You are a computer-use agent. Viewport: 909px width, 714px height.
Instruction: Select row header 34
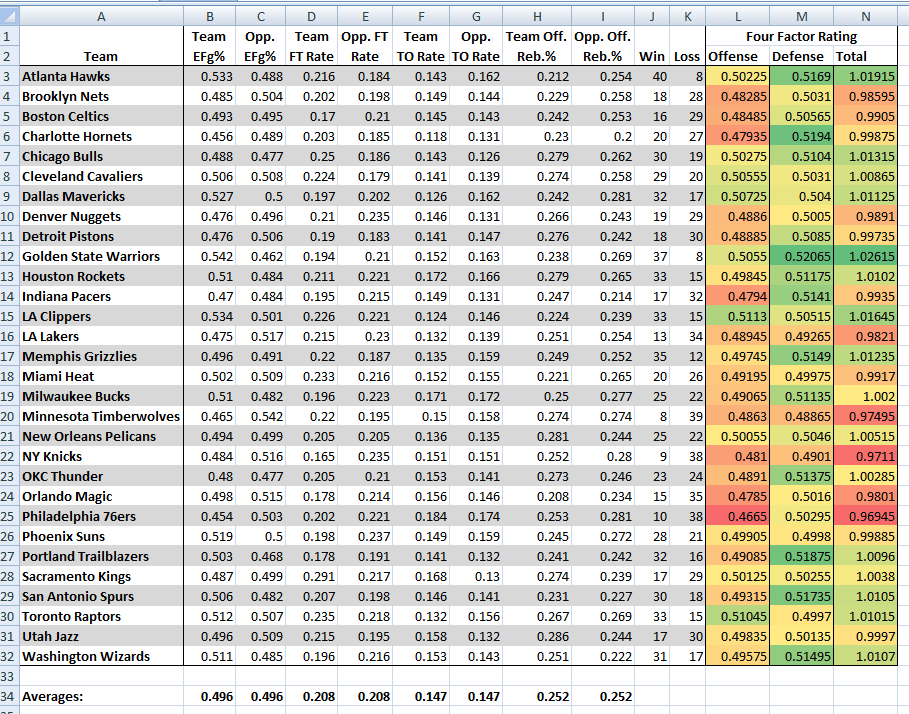pos(10,696)
